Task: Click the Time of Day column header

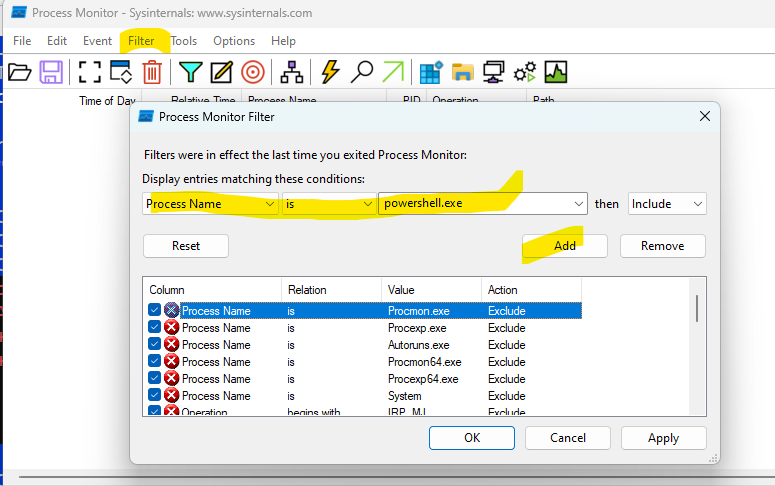Action: [x=107, y=100]
